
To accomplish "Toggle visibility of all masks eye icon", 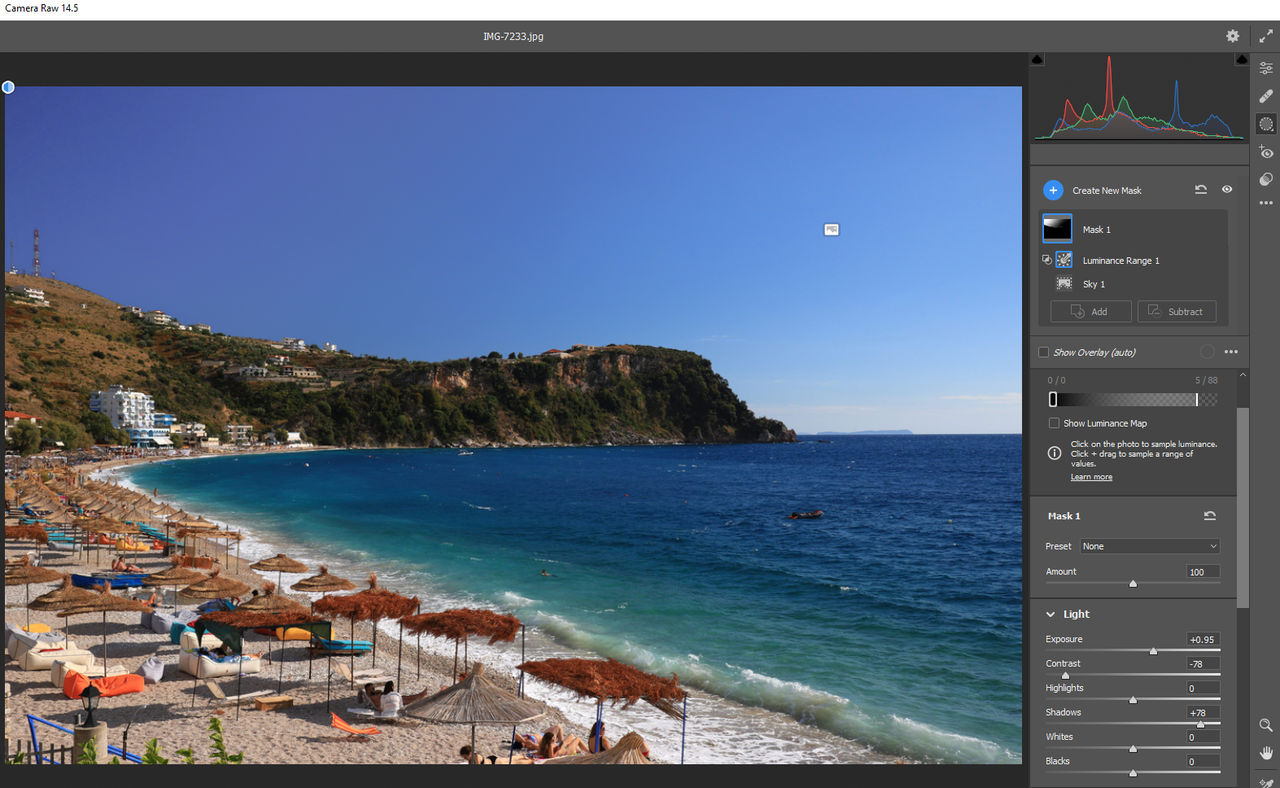I will click(1227, 189).
